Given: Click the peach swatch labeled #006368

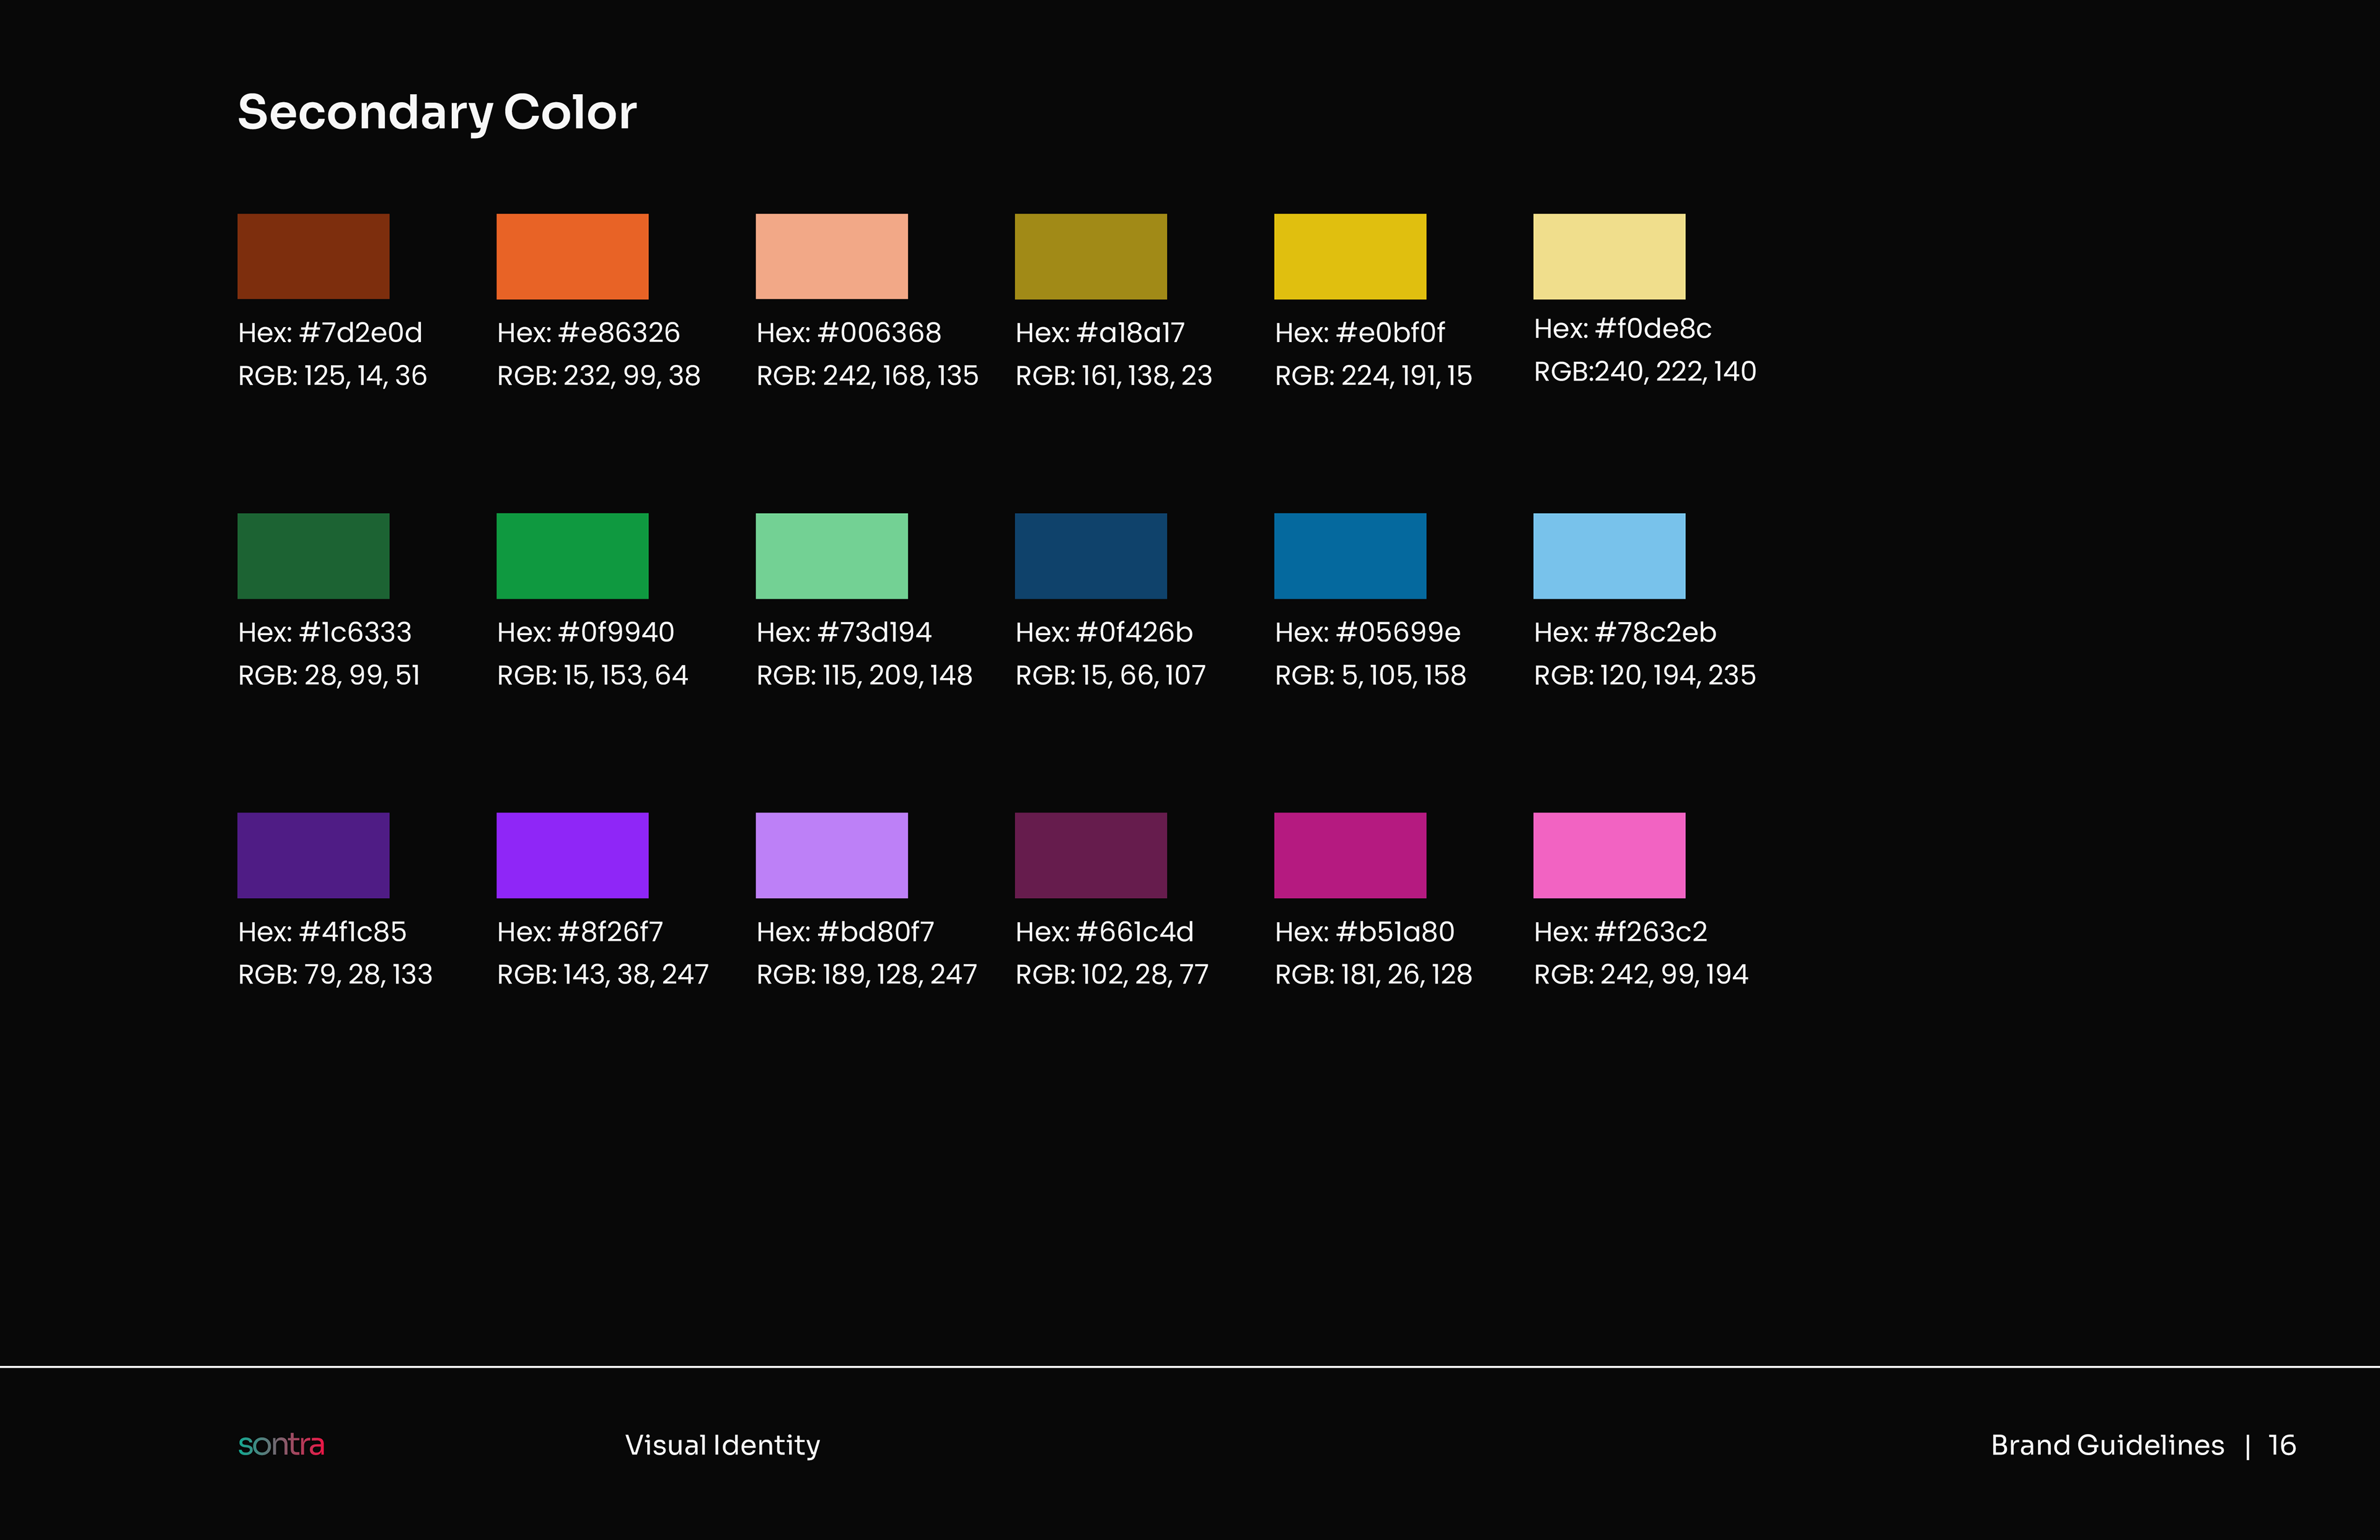Looking at the screenshot, I should [x=831, y=256].
